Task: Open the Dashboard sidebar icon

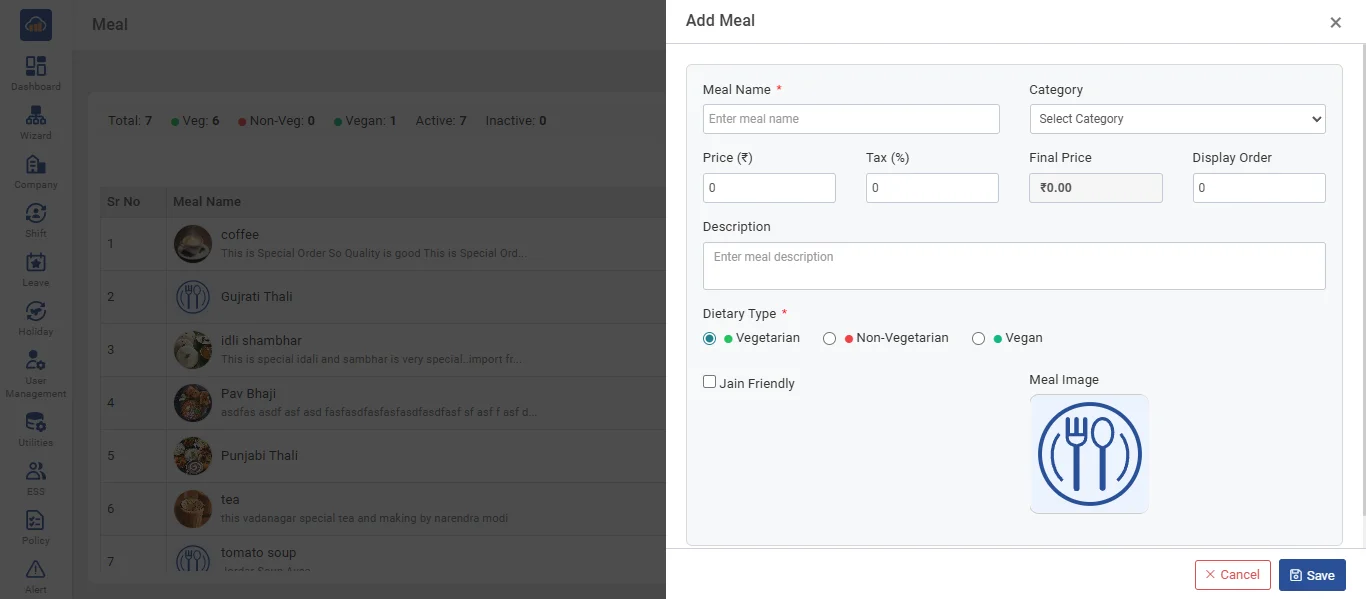Action: point(36,66)
